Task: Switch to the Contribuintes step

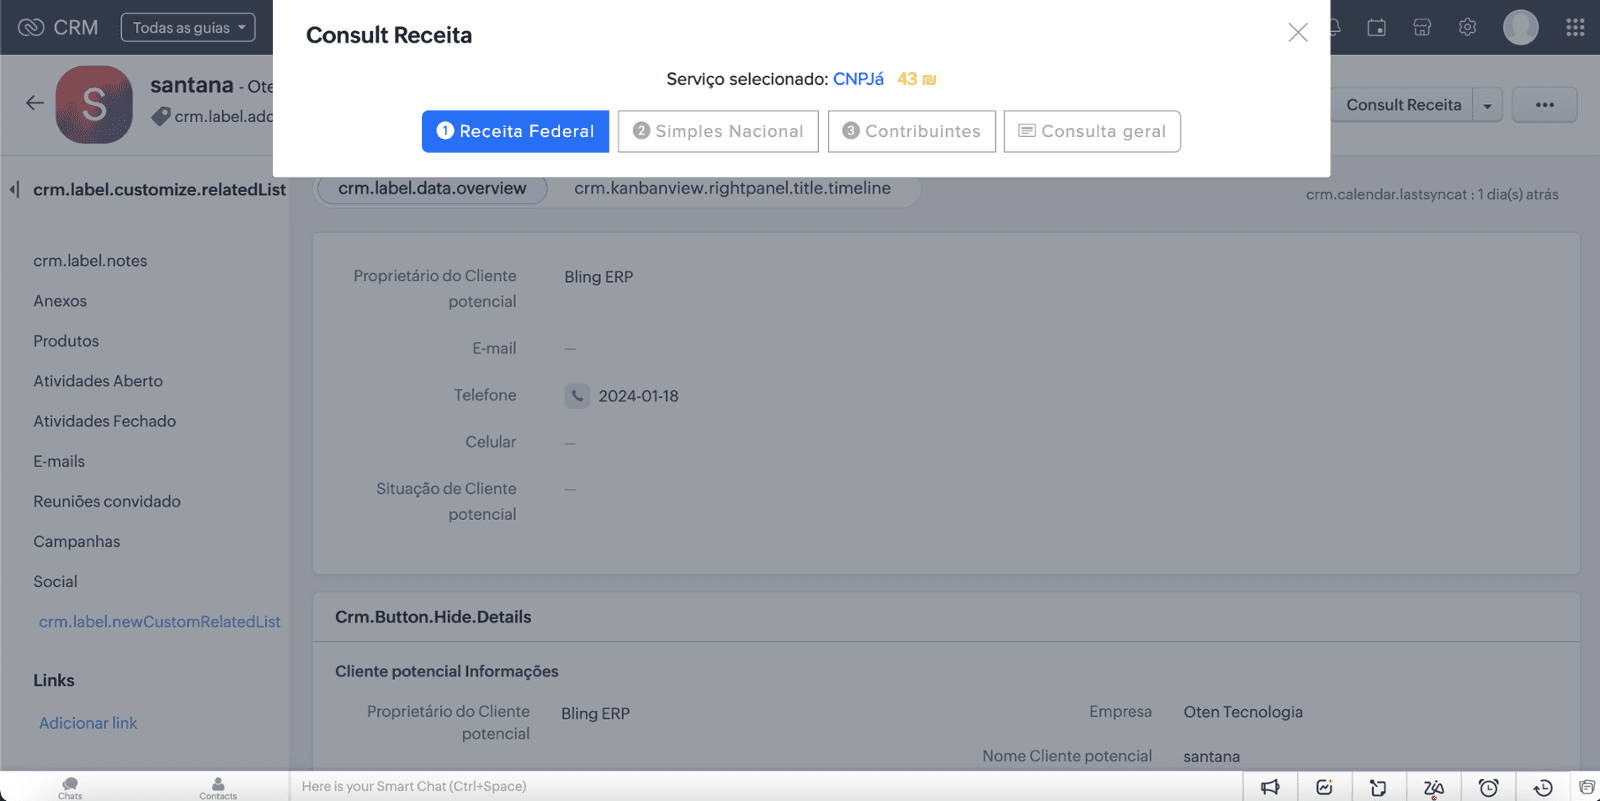Action: point(911,131)
